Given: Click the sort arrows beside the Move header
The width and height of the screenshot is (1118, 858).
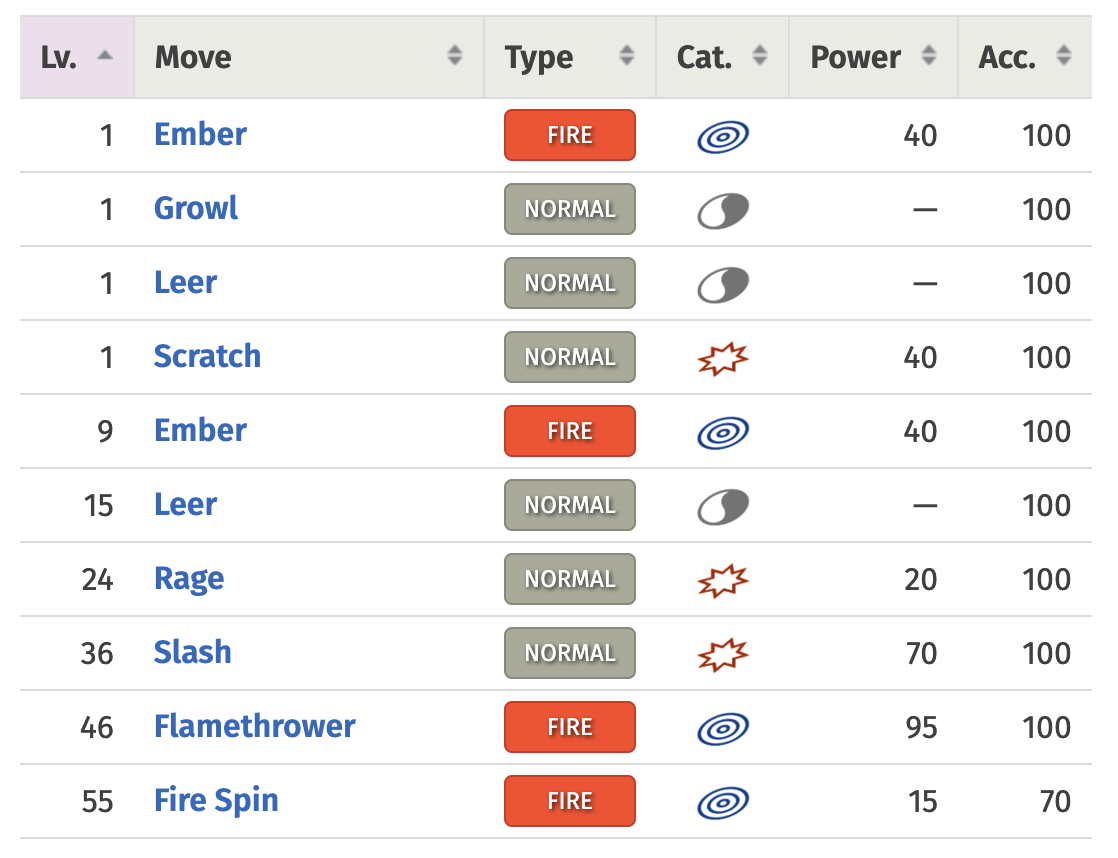Looking at the screenshot, I should (455, 57).
